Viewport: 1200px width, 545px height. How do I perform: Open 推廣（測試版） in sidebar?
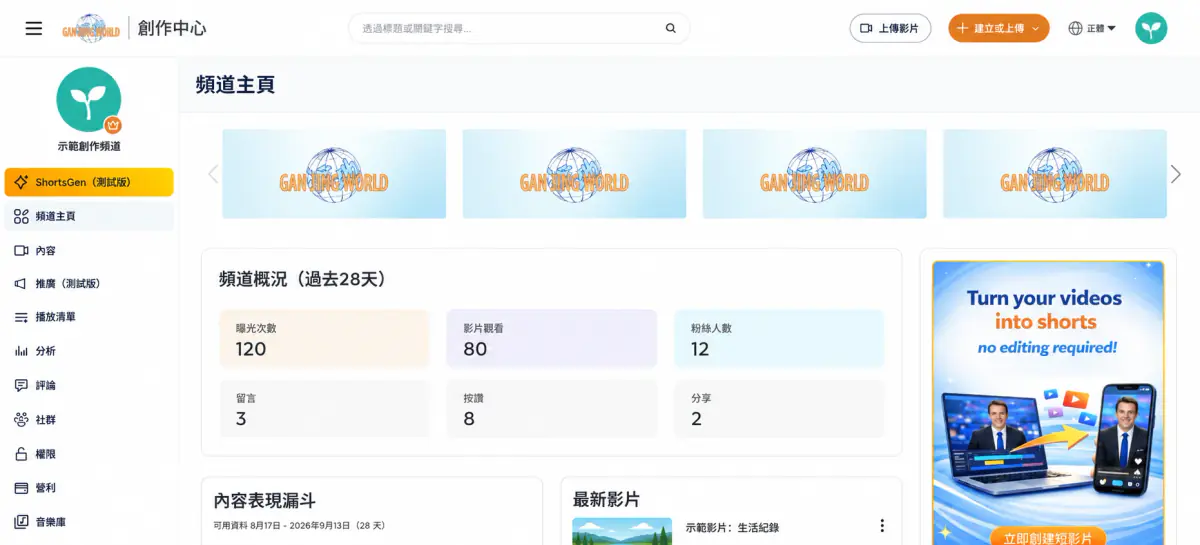[89, 284]
